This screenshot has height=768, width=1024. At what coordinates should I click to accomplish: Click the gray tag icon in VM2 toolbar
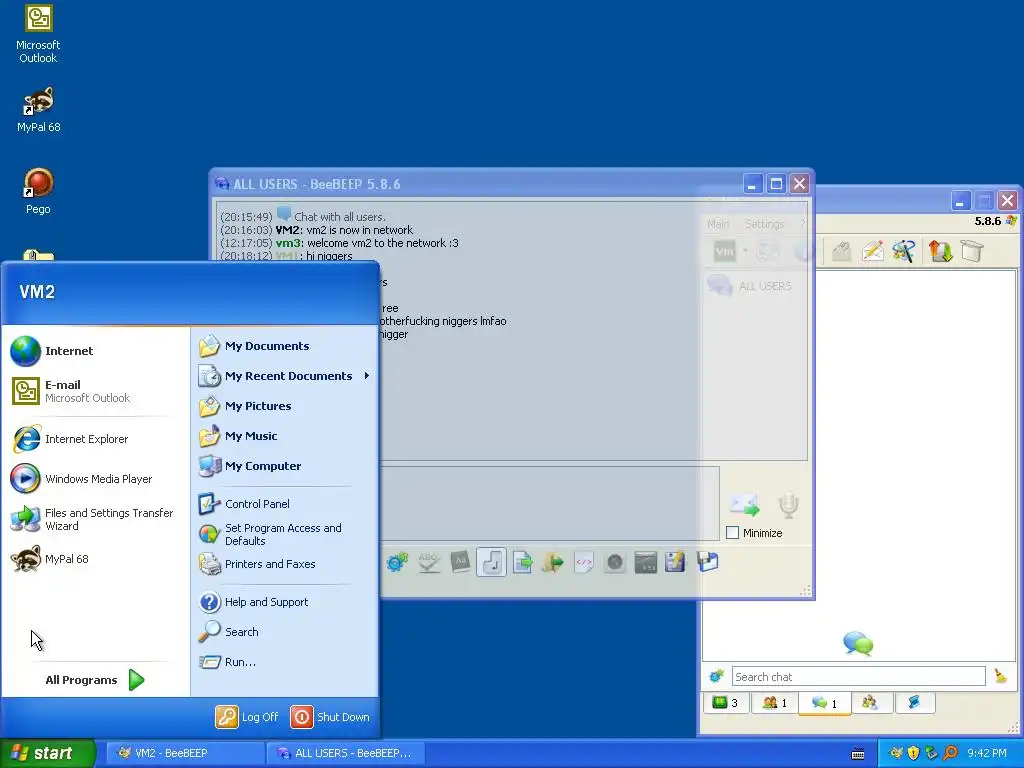[842, 251]
